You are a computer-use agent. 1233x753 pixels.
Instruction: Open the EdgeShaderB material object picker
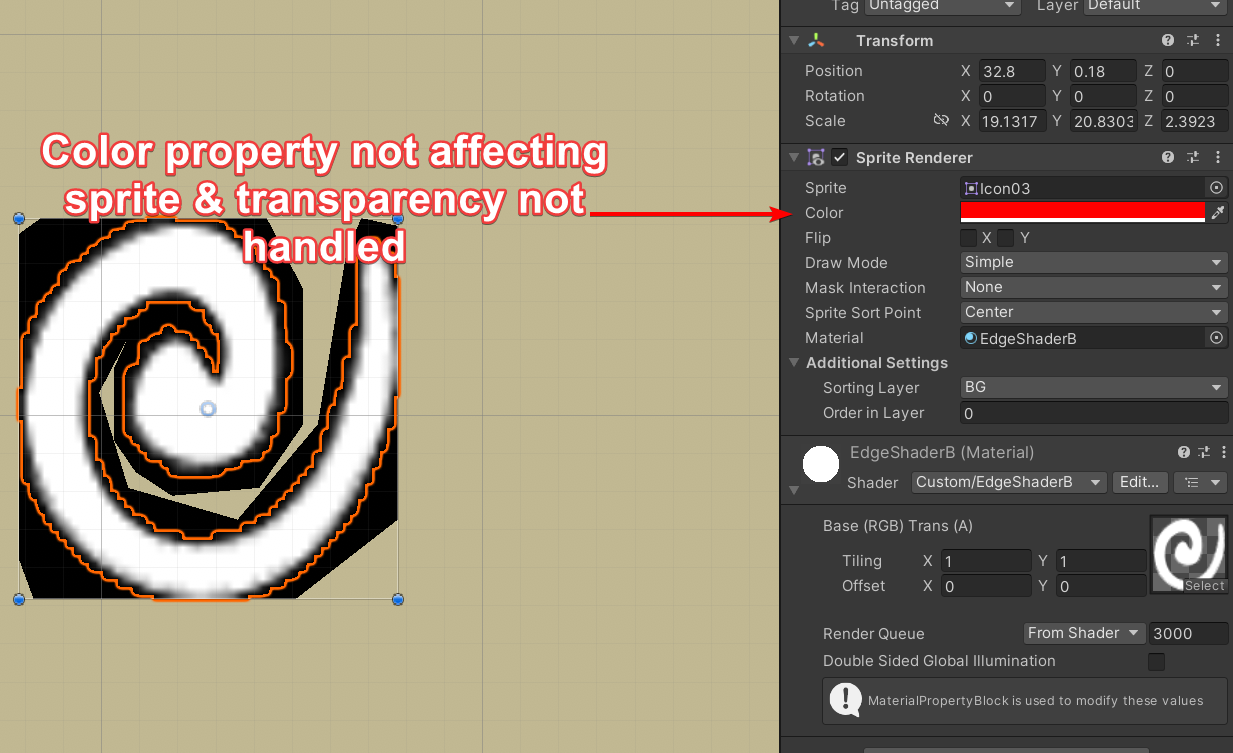[x=1216, y=337]
